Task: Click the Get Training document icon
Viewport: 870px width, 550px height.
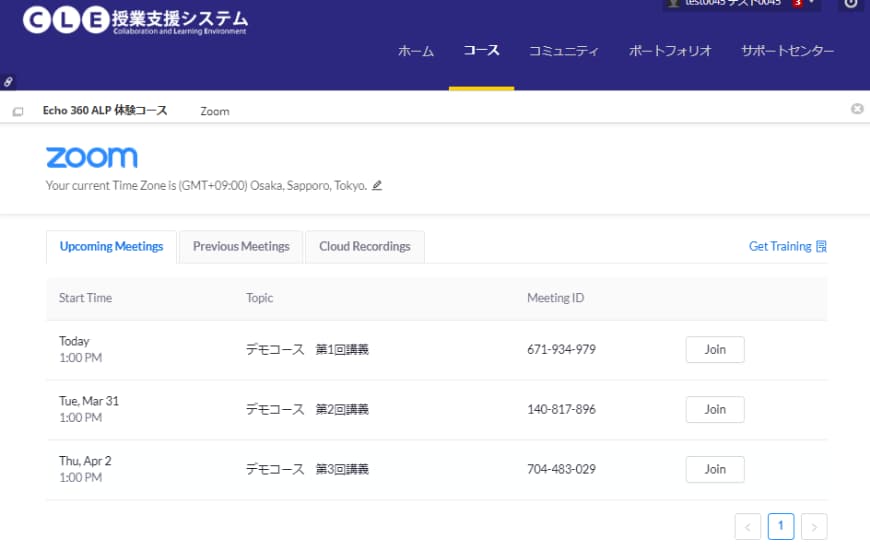Action: point(821,246)
